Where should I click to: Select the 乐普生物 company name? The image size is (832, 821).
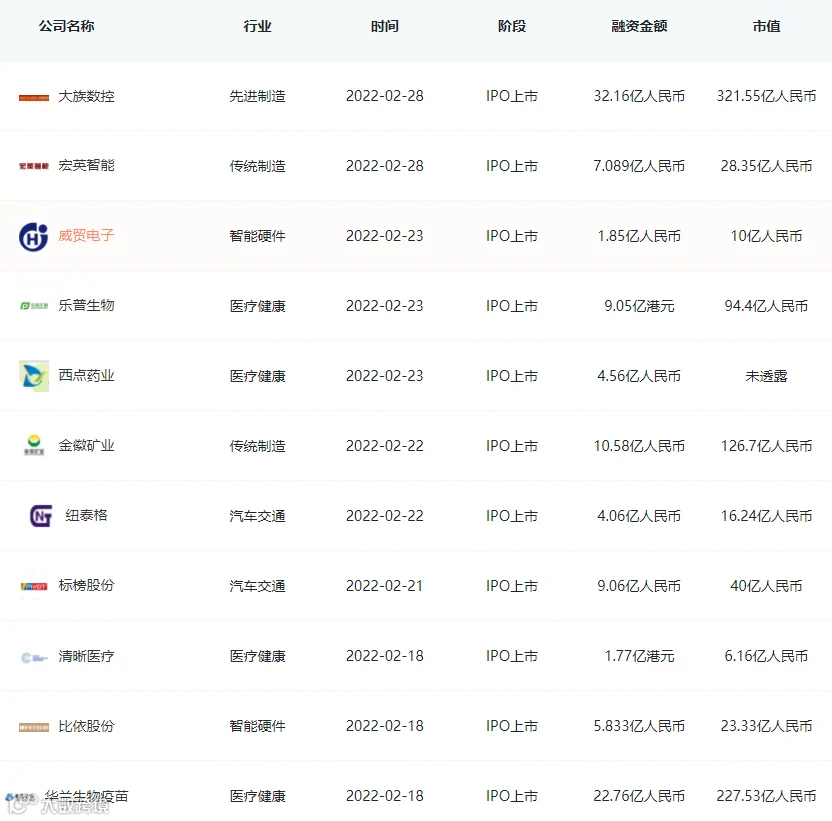pos(86,306)
